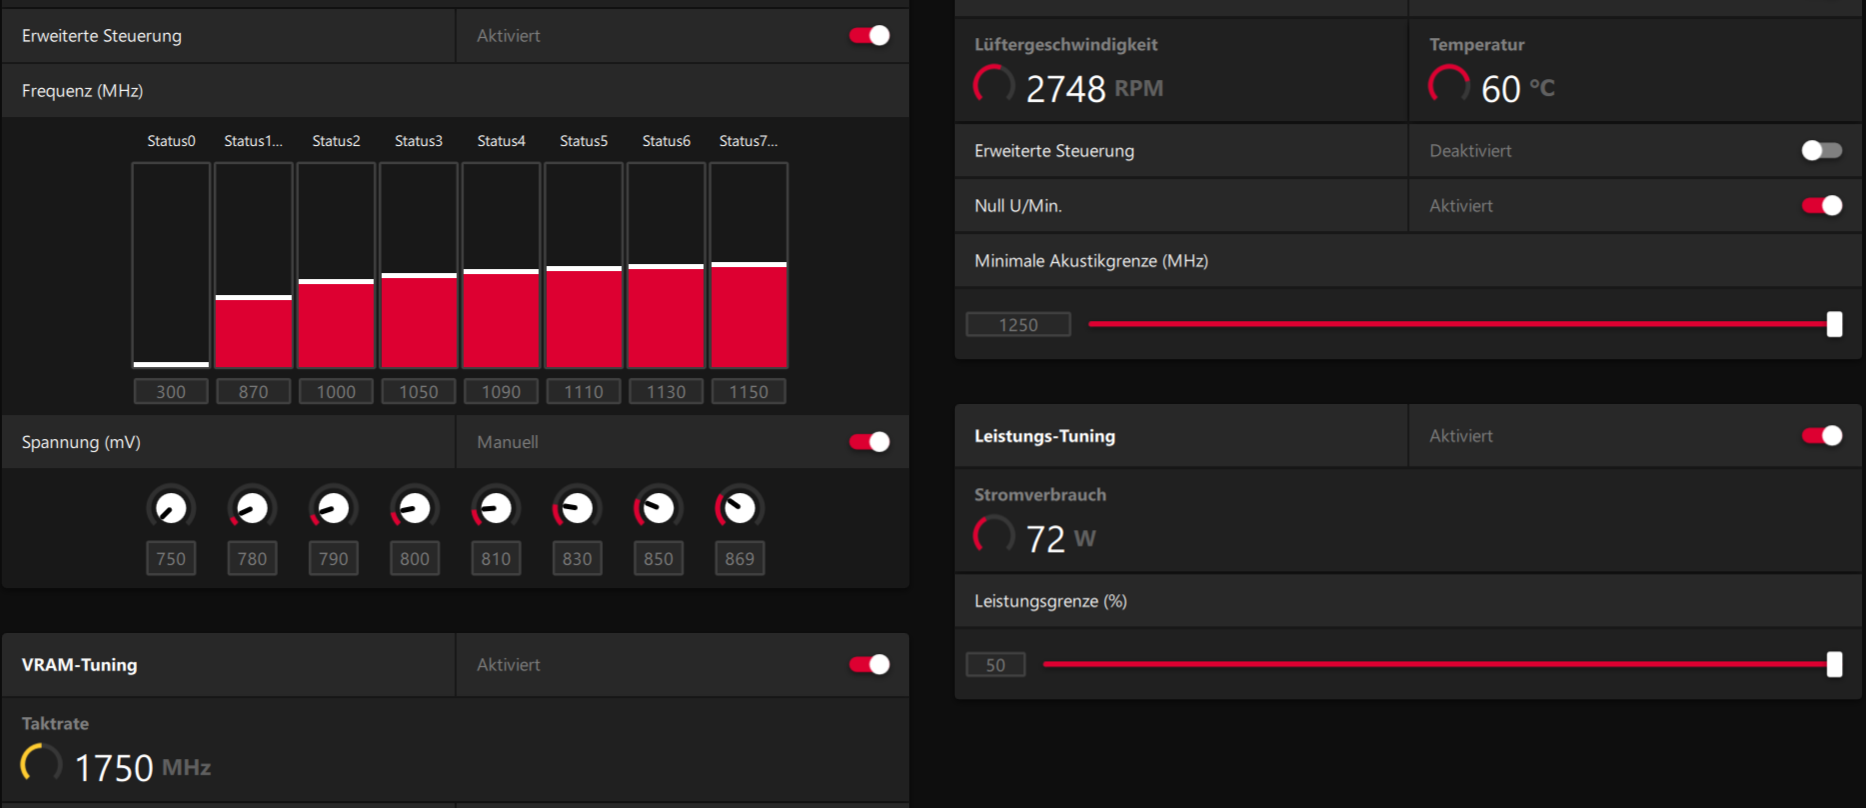Toggle the Frequenz Erweiterte Steuerung switch (Aktiviert)
The image size is (1866, 808).
869,36
